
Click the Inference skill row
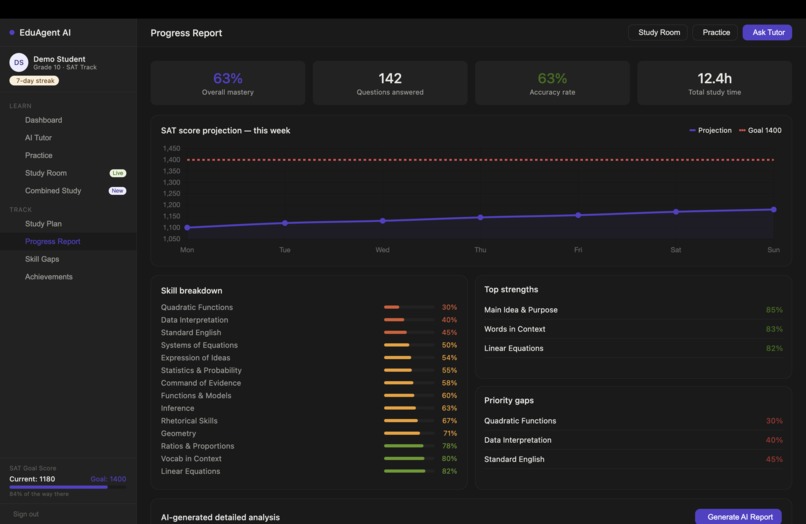tap(309, 408)
